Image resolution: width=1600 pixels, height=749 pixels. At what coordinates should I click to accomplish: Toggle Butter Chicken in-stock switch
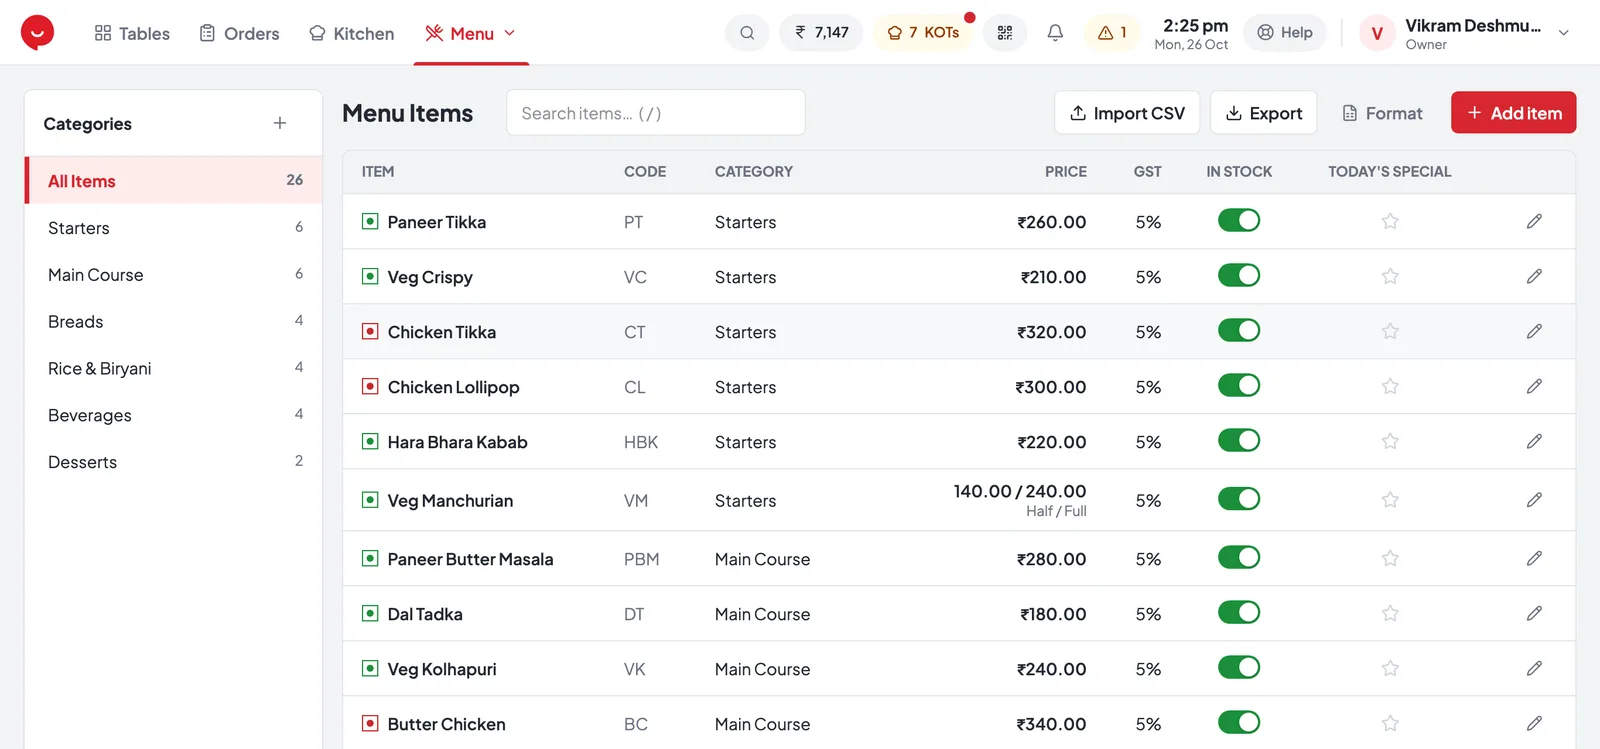(1239, 722)
